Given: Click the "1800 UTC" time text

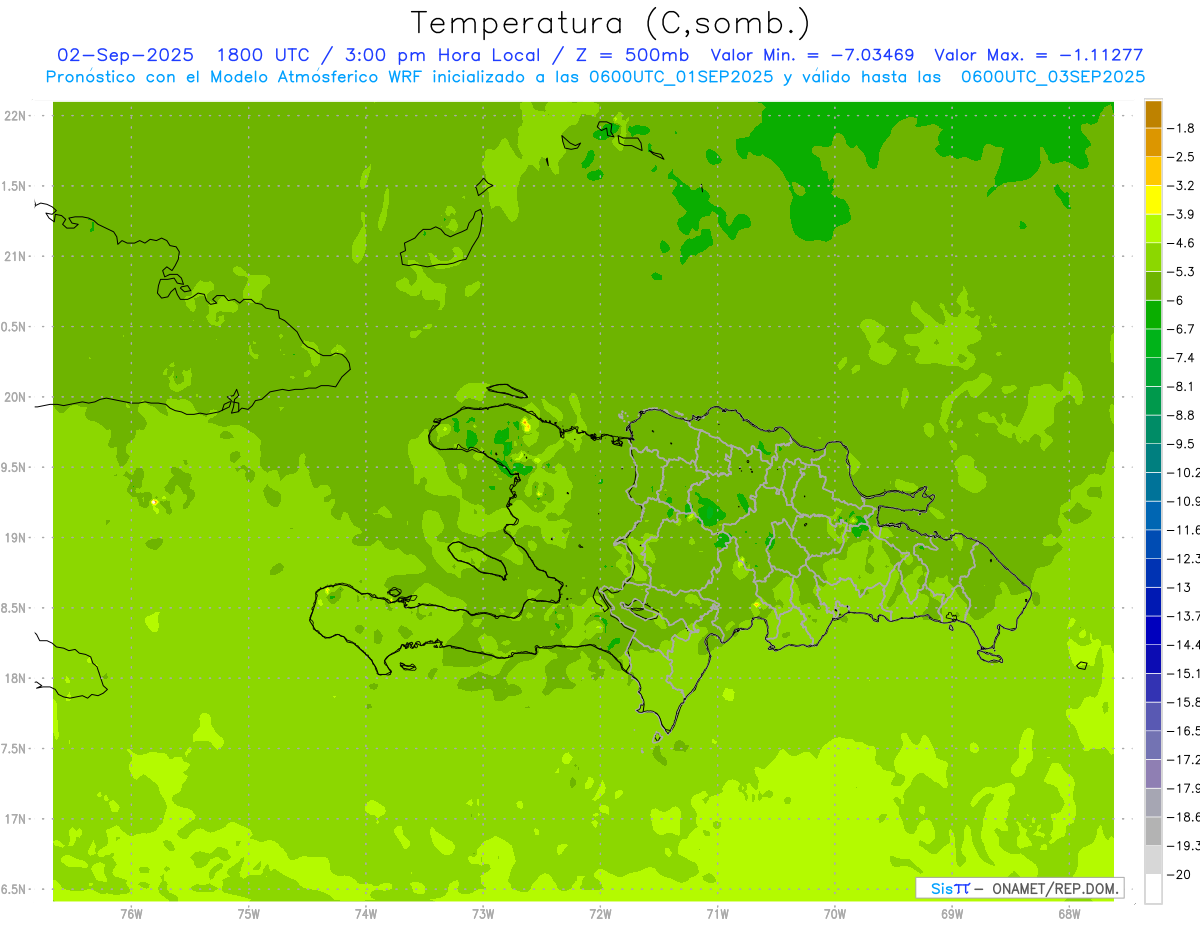Looking at the screenshot, I should coord(263,56).
